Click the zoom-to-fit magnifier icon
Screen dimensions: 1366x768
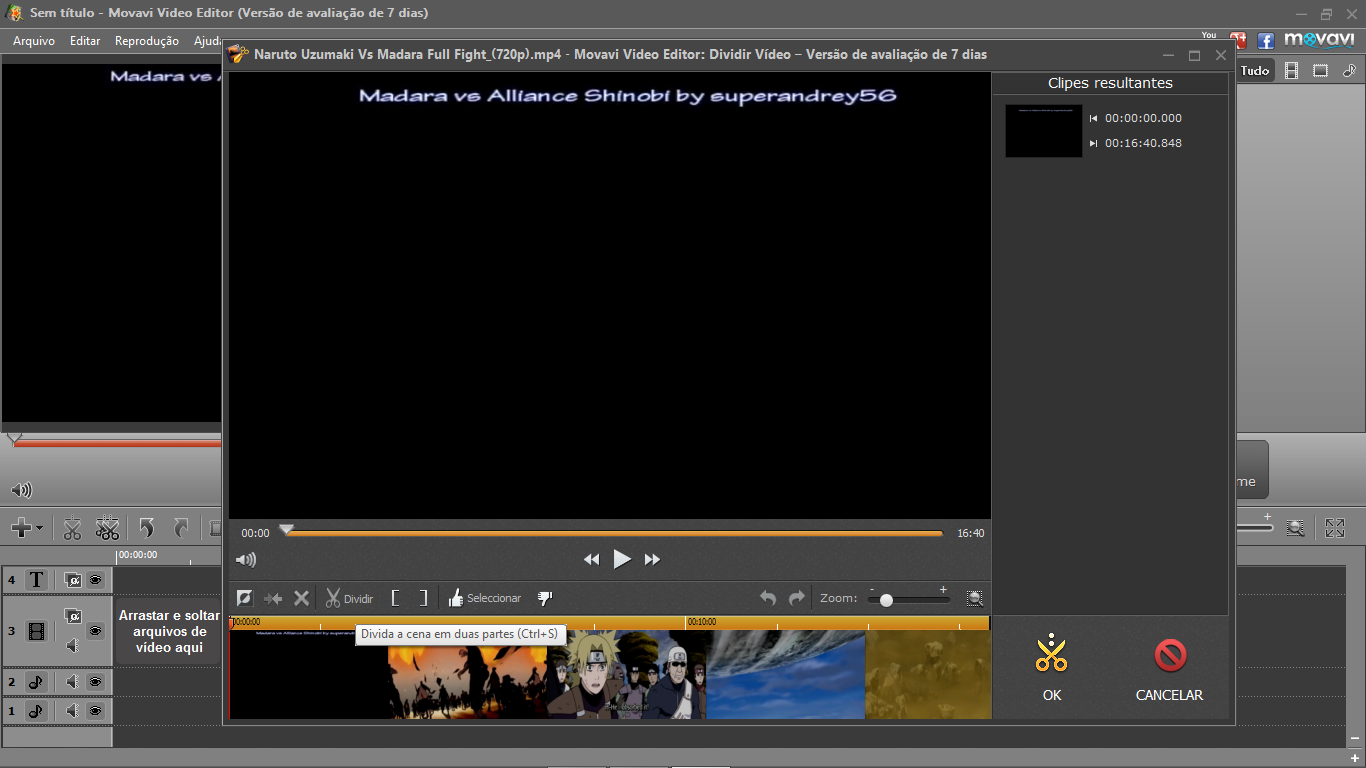tap(974, 597)
